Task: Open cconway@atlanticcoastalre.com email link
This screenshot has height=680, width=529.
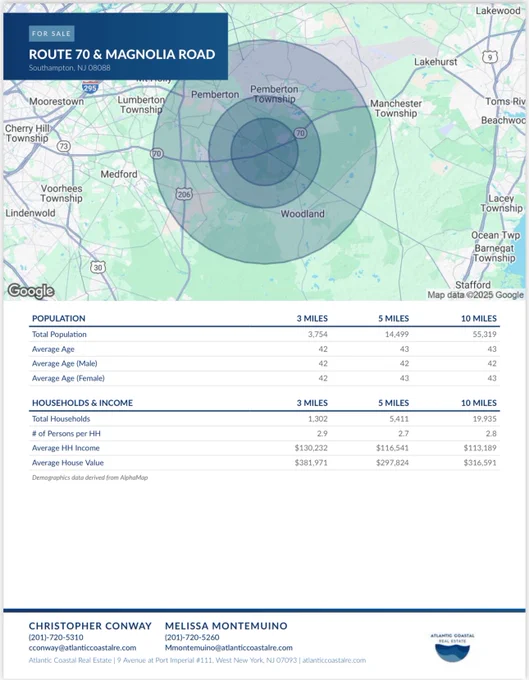Action: [x=82, y=647]
